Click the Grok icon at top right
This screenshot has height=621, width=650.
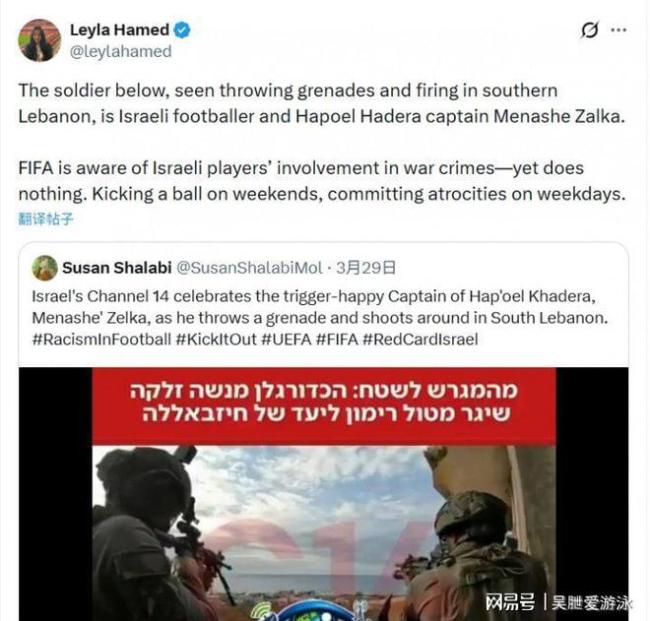coord(589,30)
